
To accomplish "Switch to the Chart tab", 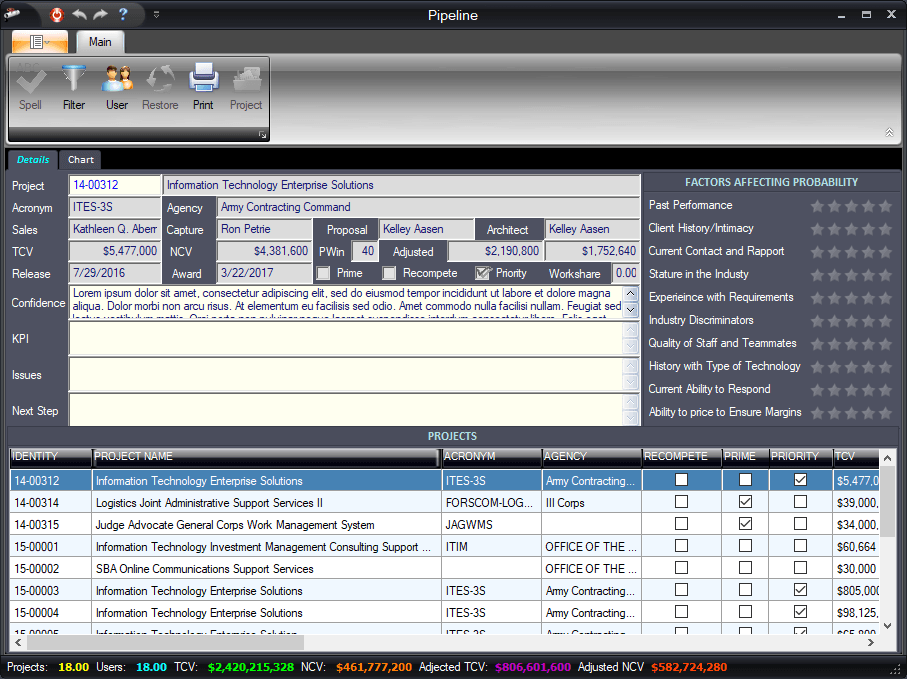I will [81, 160].
